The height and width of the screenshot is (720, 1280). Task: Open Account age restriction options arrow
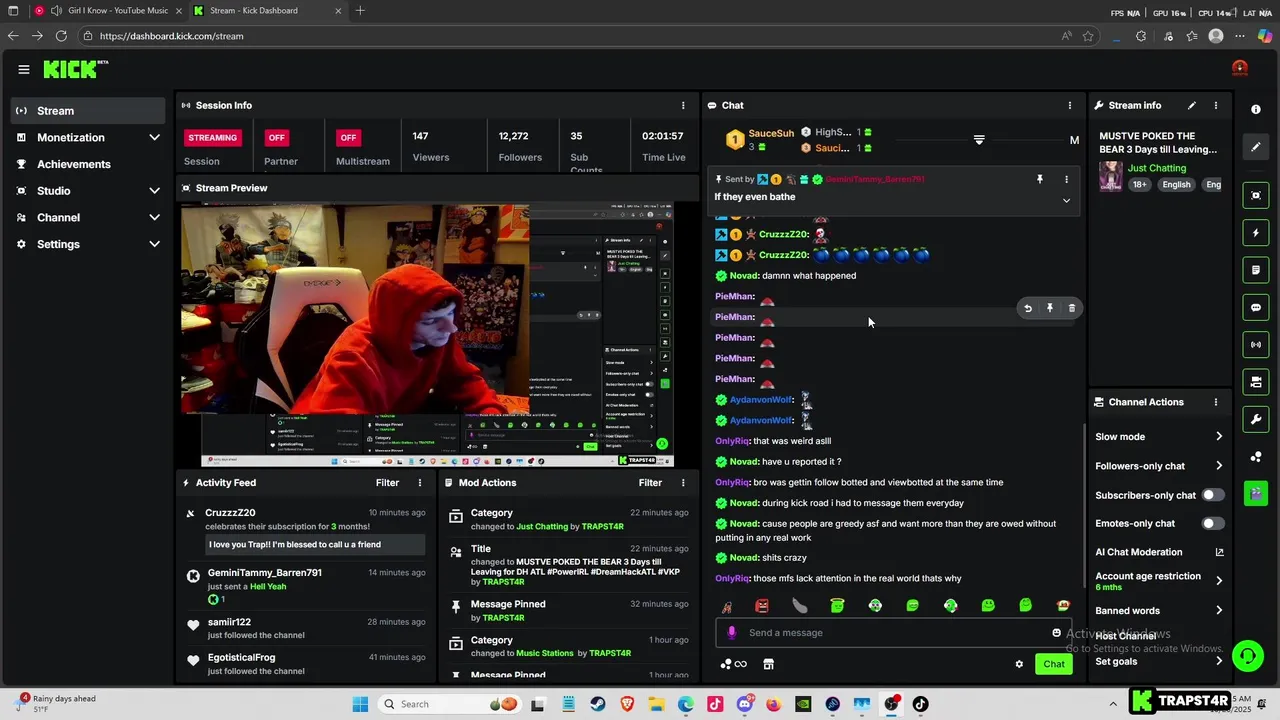pyautogui.click(x=1219, y=580)
